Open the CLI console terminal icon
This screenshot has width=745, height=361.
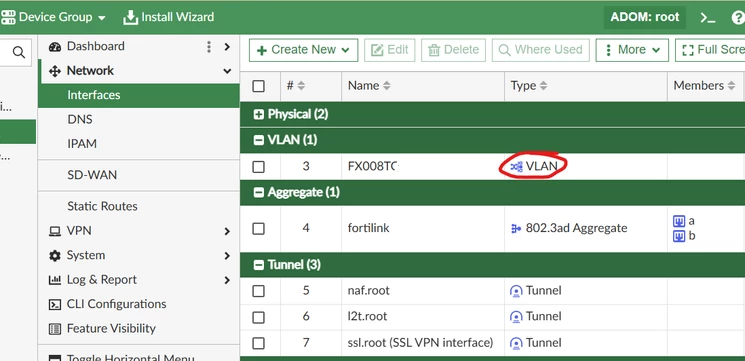(707, 18)
